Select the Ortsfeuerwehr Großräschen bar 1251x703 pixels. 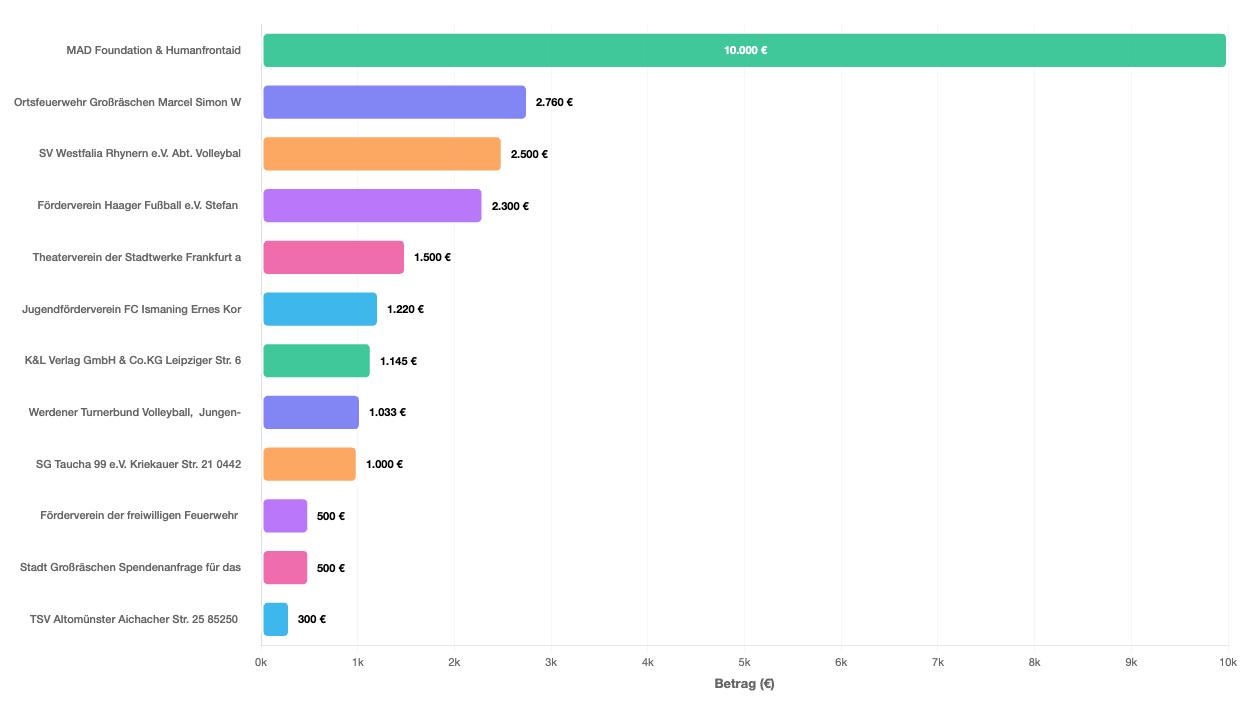pos(394,102)
